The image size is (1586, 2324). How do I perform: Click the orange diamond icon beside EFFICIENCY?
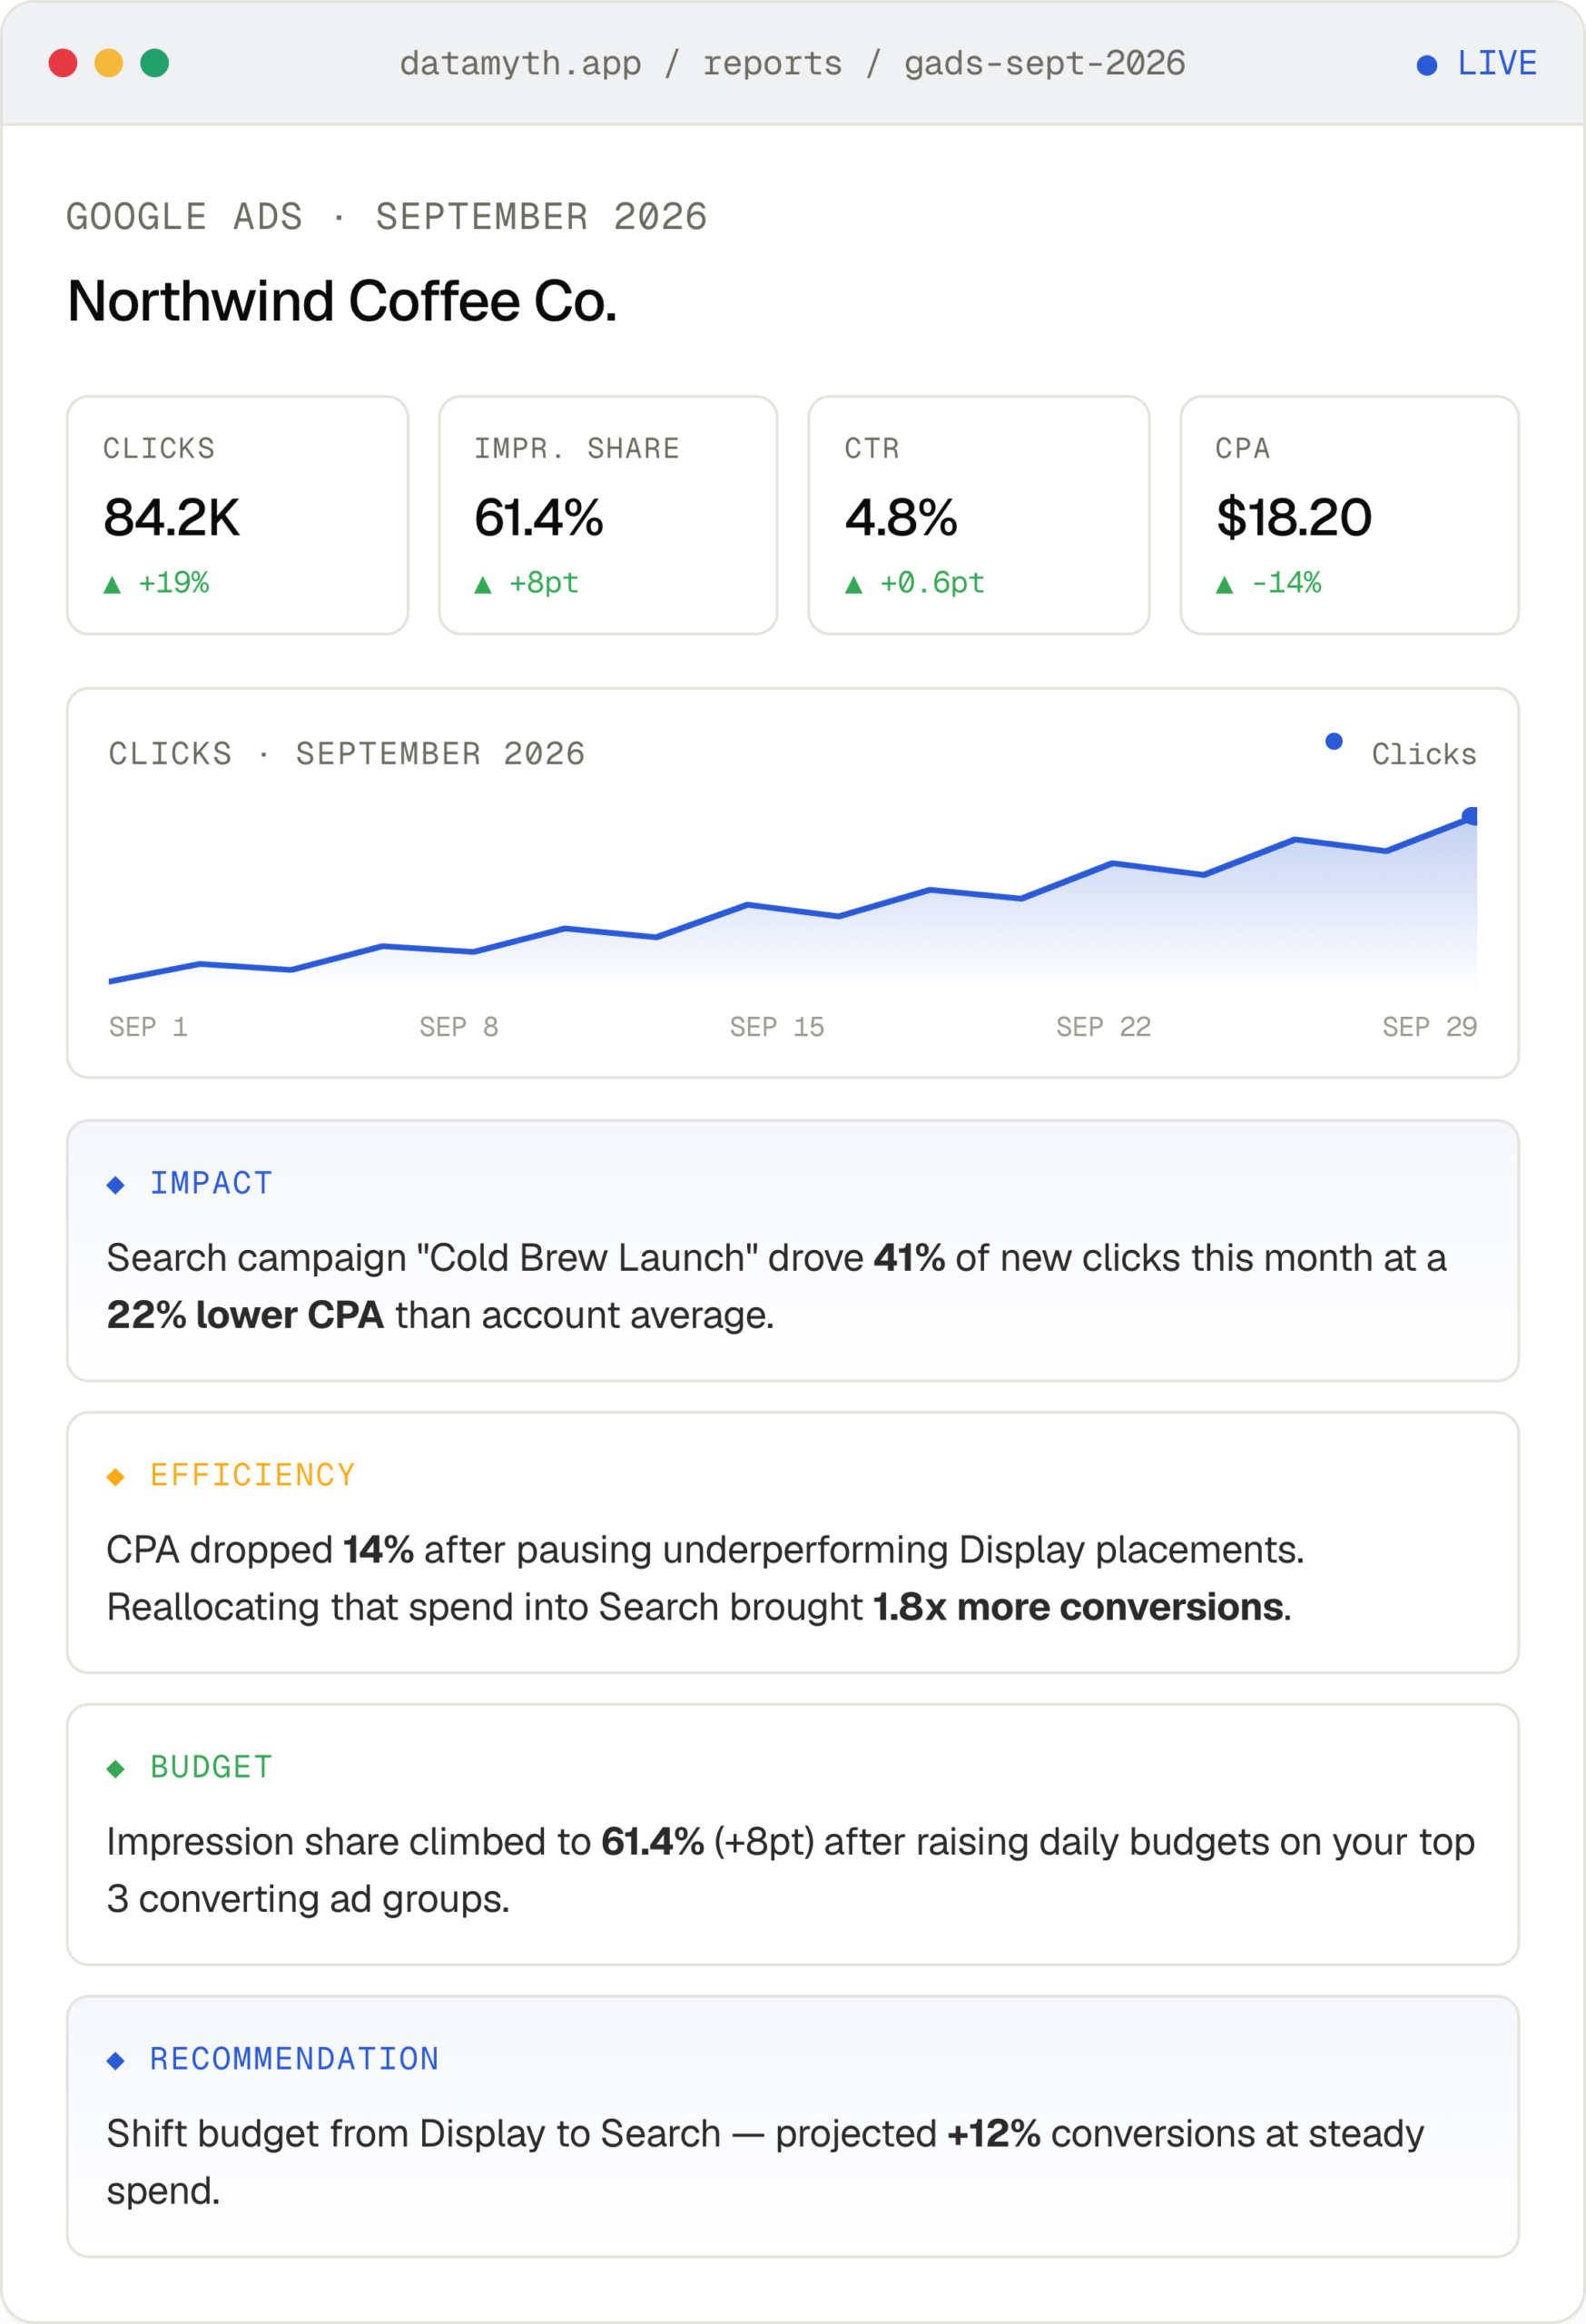tap(116, 1477)
